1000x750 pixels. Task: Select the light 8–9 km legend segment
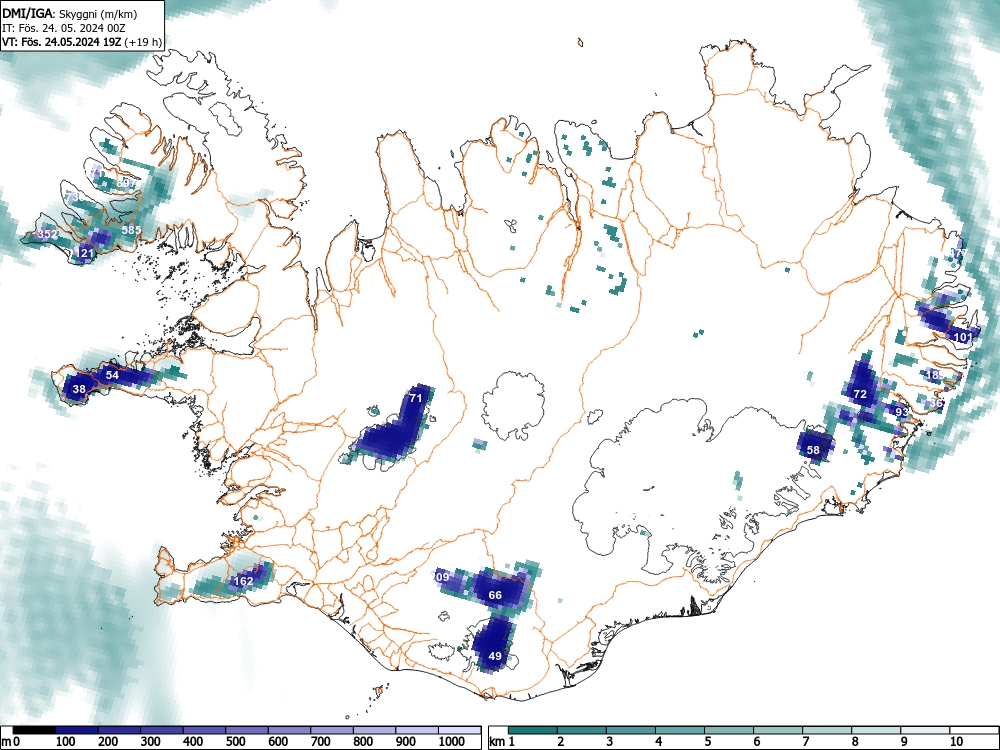(876, 730)
